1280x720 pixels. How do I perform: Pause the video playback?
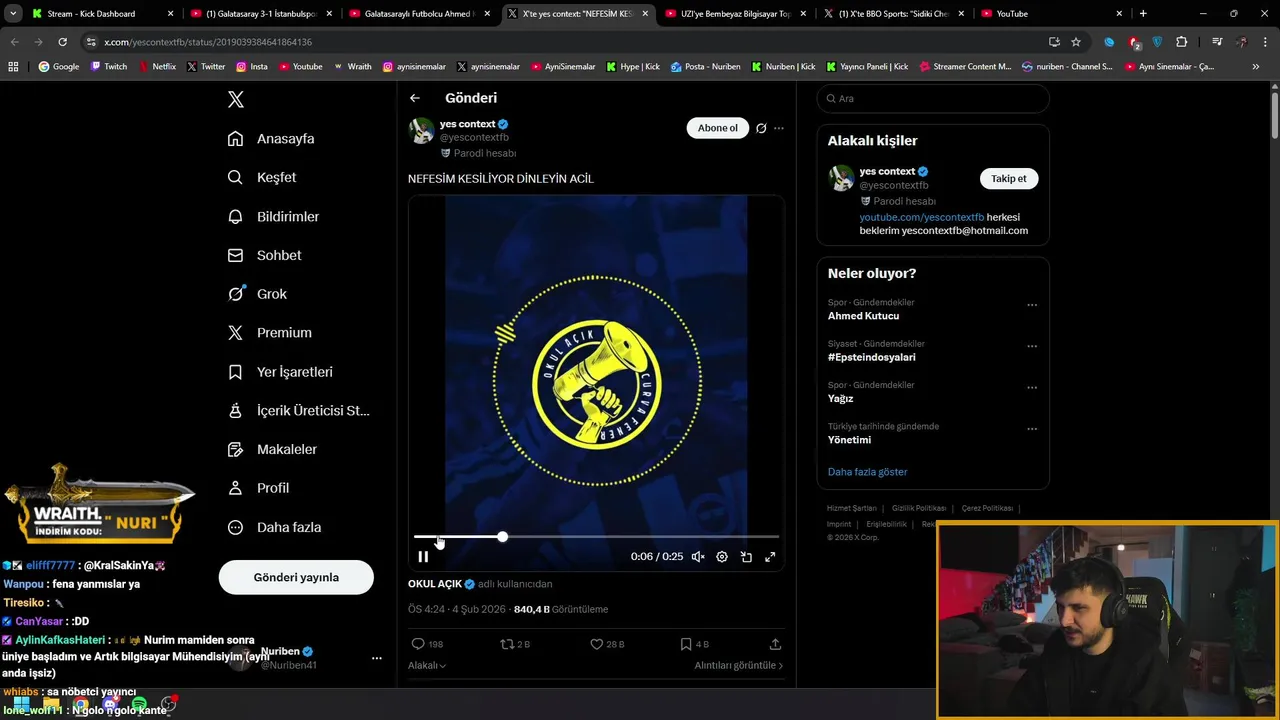pyautogui.click(x=423, y=557)
